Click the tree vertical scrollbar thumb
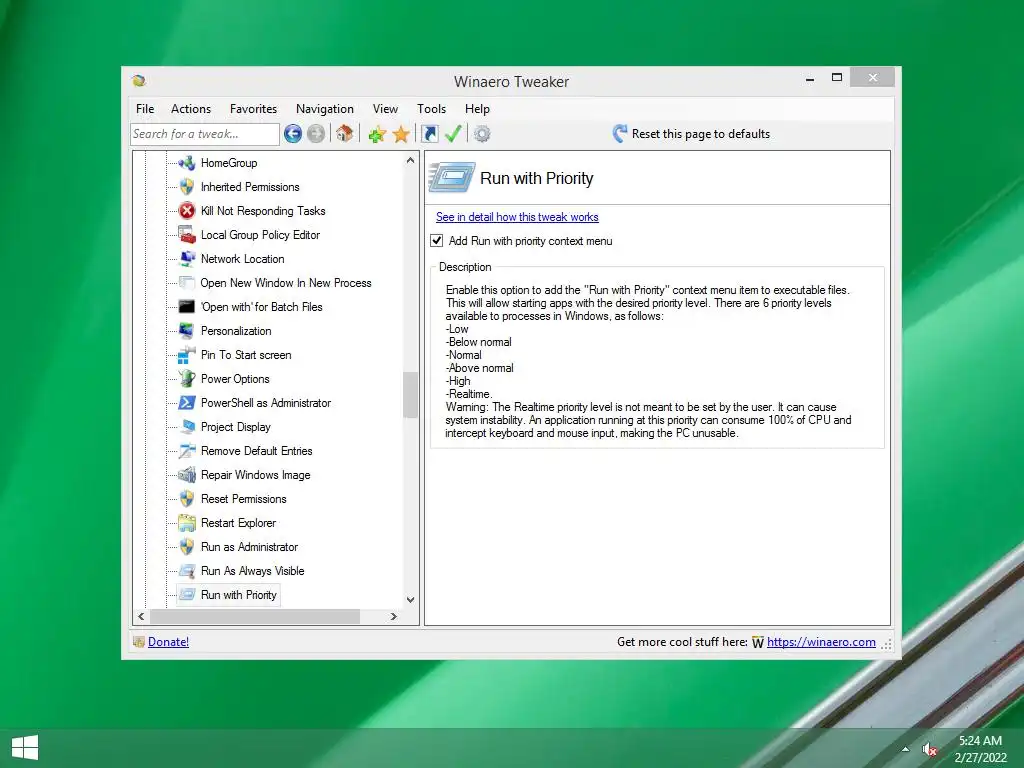The width and height of the screenshot is (1024, 768). (410, 394)
